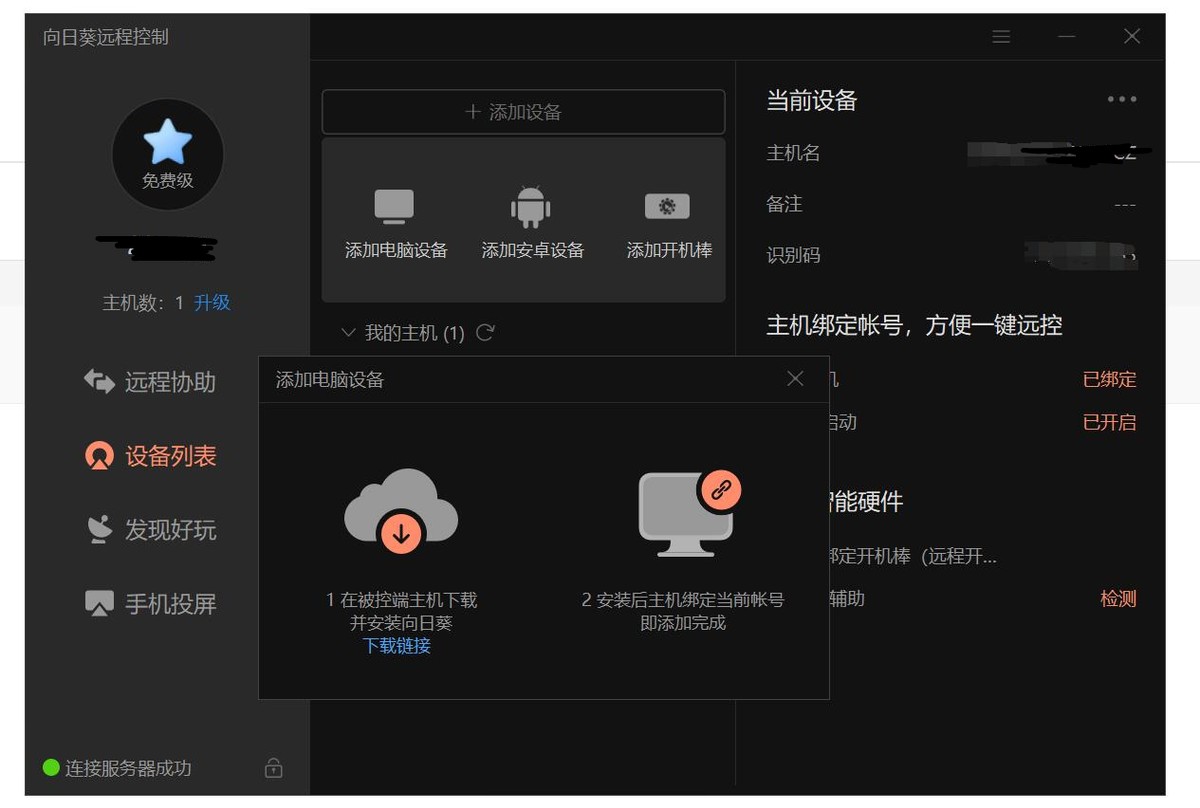
Task: Choose 添加电脑设备 option label
Action: coord(396,250)
